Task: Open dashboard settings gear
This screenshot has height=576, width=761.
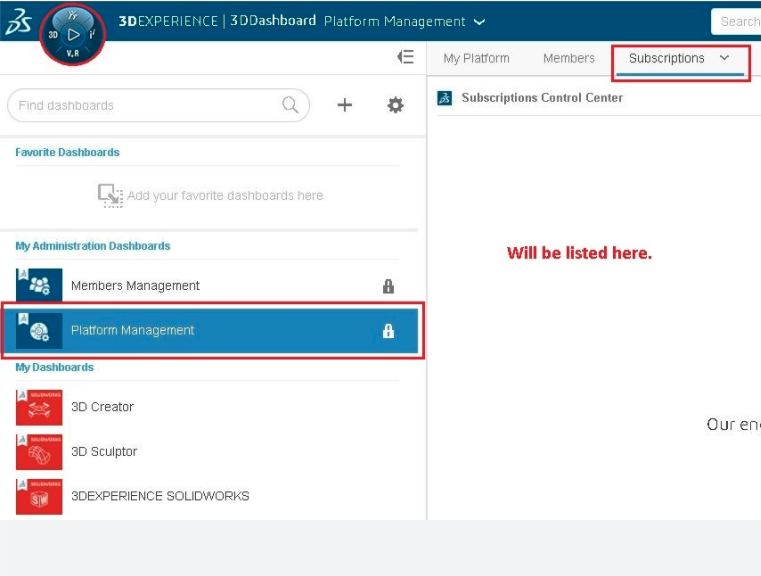Action: pos(395,105)
